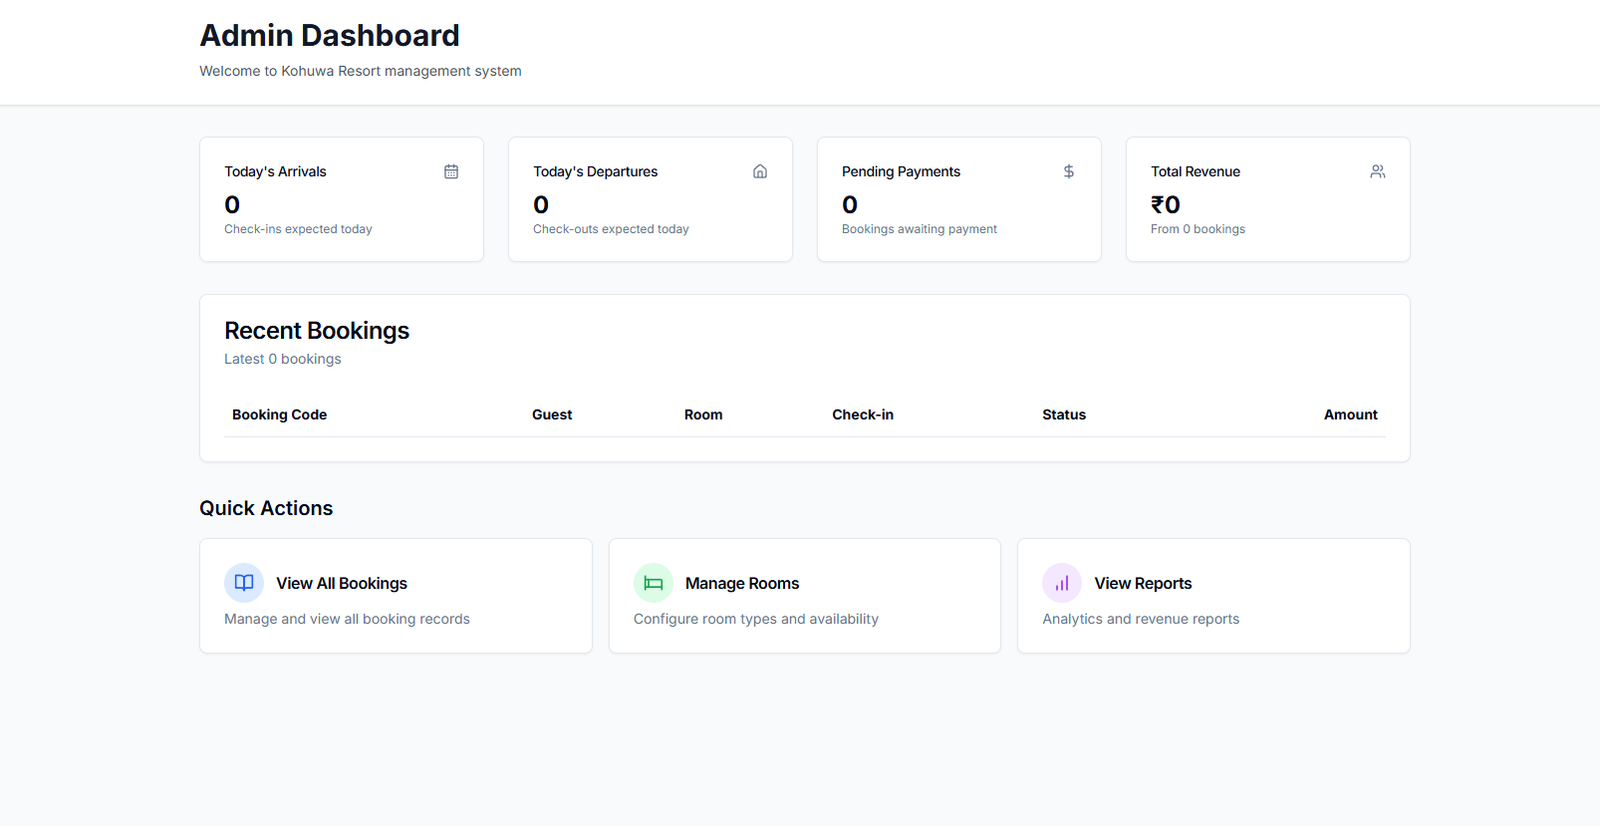Select the Room column header
1600x826 pixels.
(703, 415)
